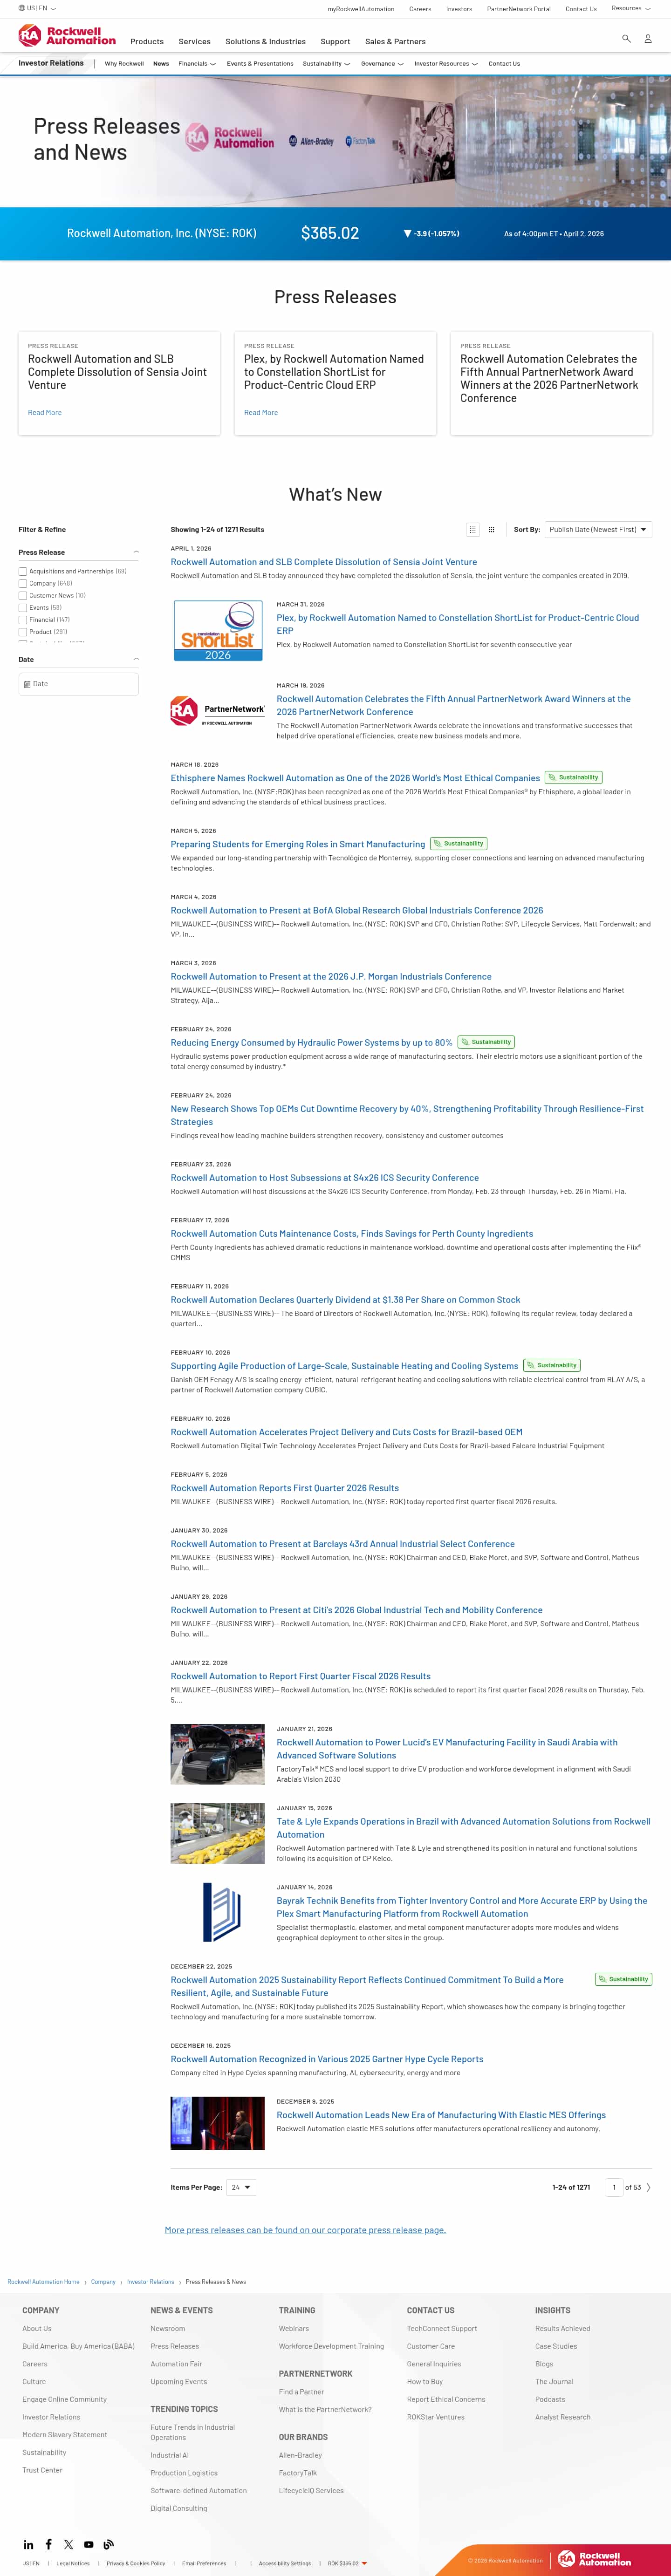Viewport: 671px width, 2576px height.
Task: Click the user account icon
Action: pyautogui.click(x=648, y=38)
